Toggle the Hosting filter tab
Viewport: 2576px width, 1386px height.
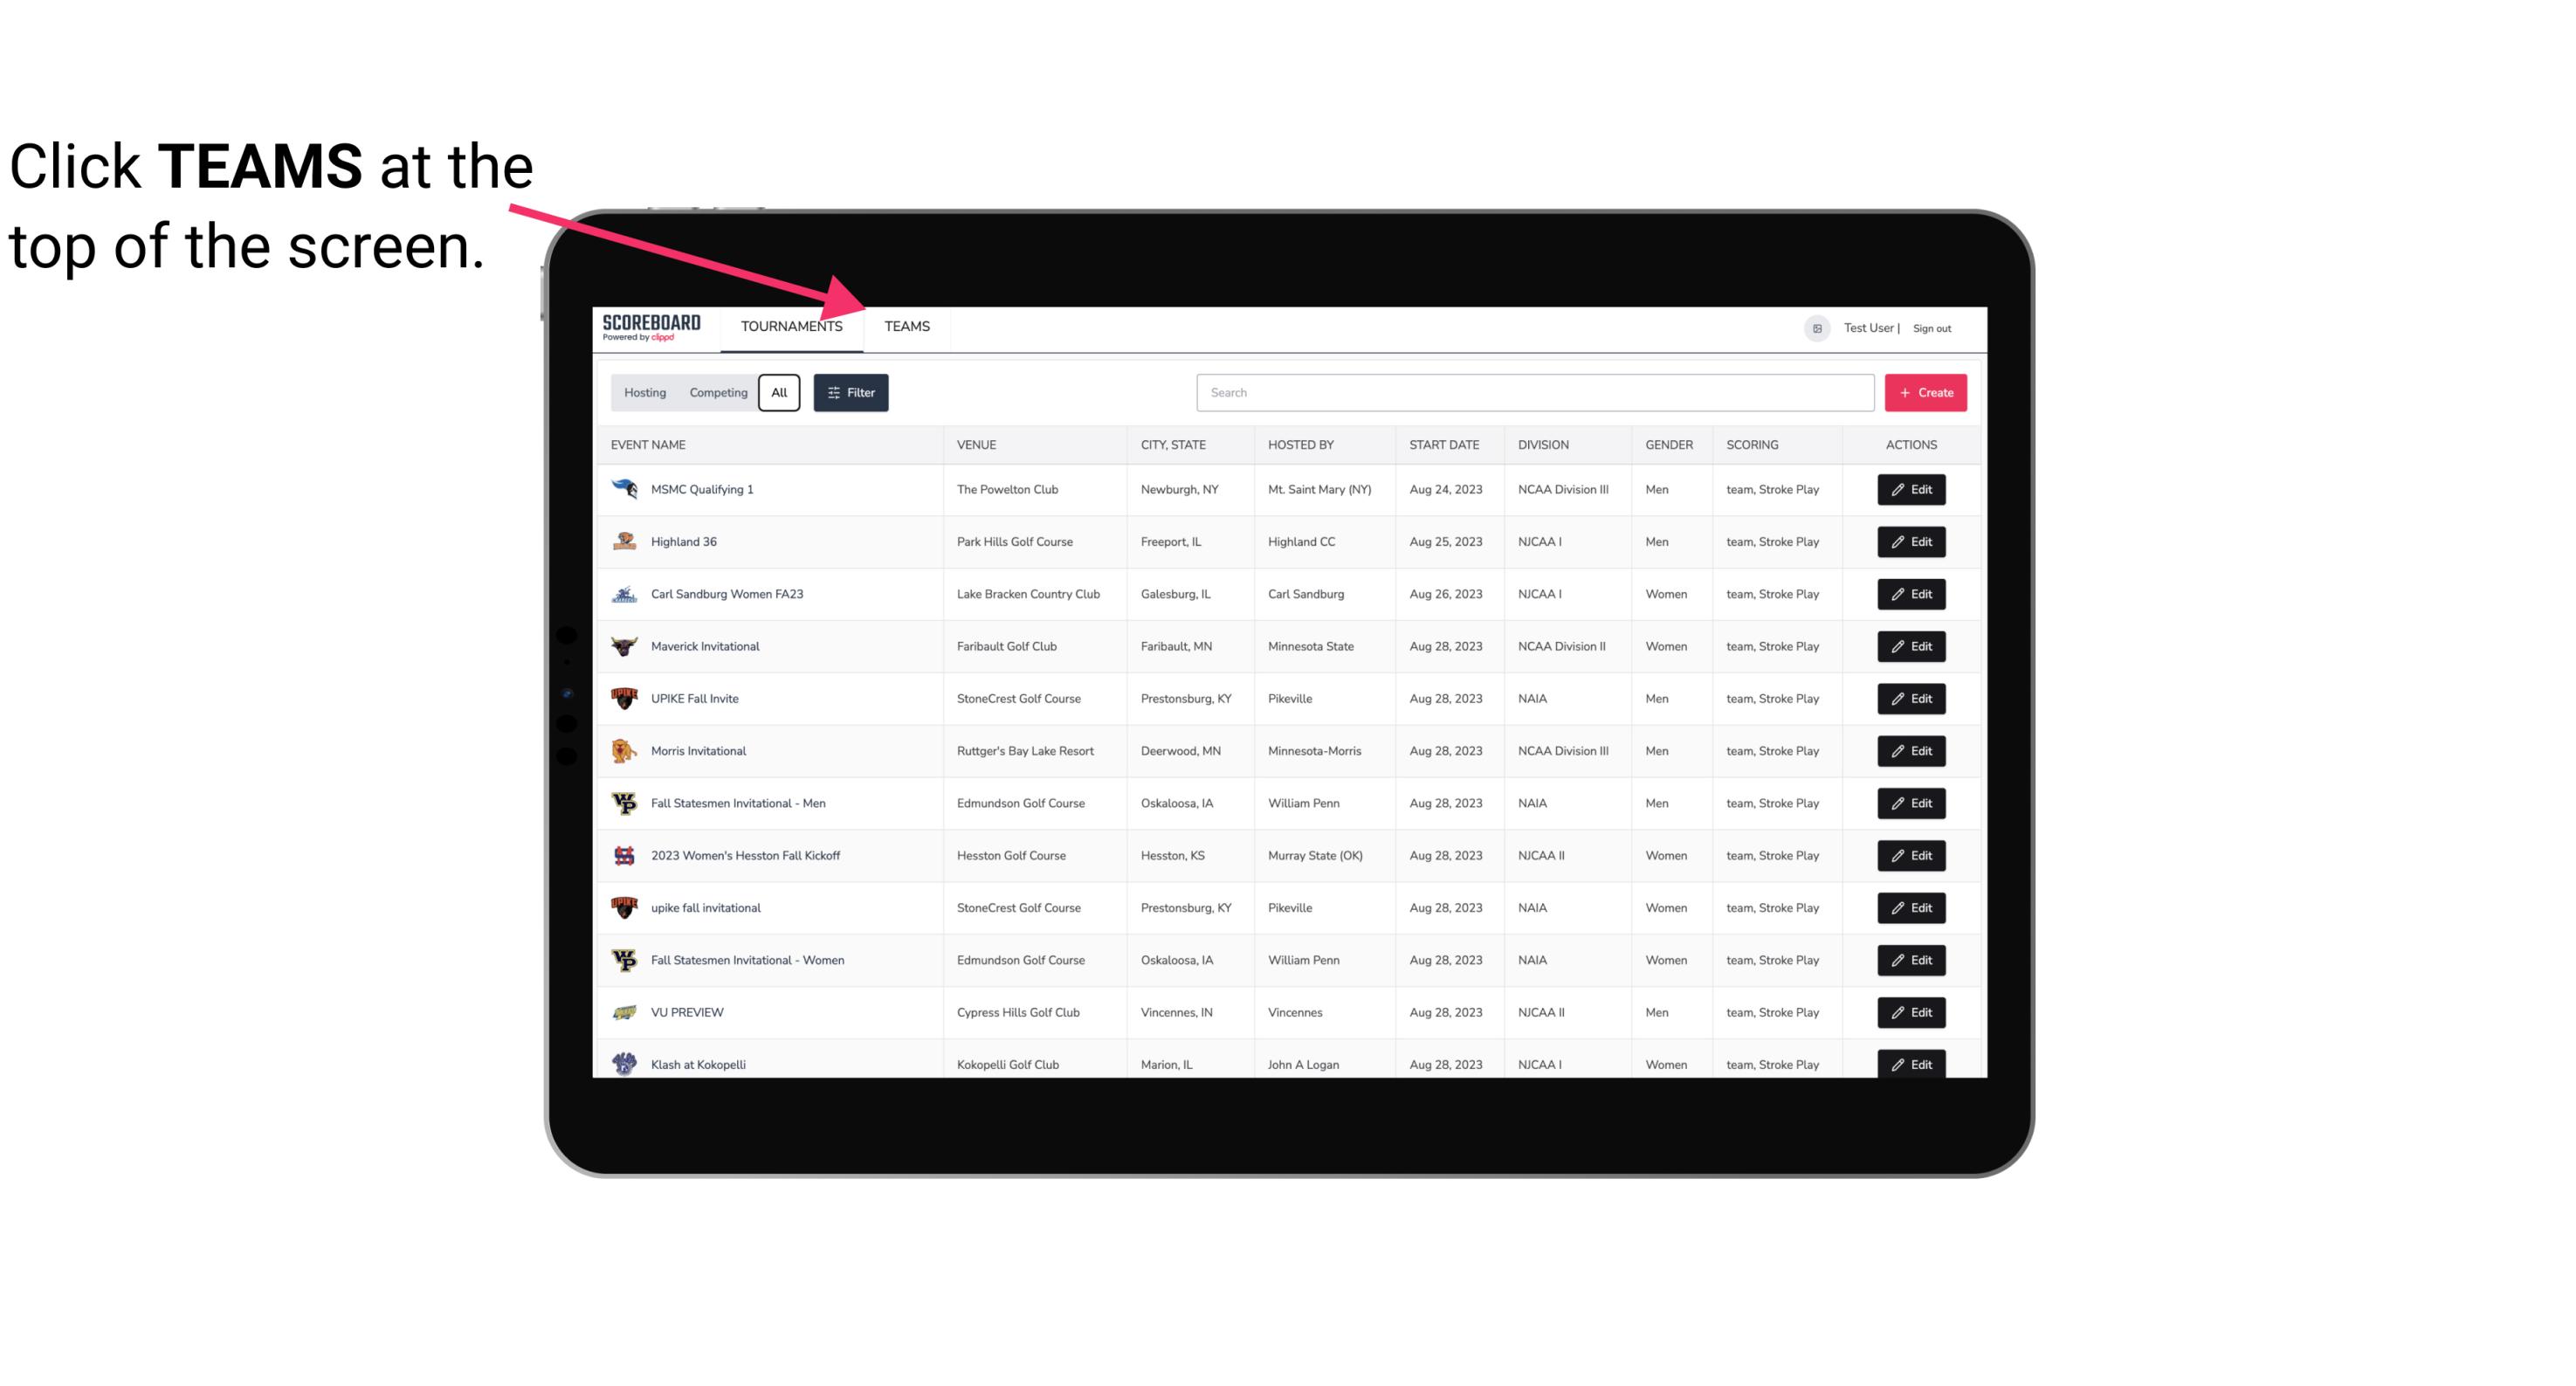pyautogui.click(x=646, y=393)
